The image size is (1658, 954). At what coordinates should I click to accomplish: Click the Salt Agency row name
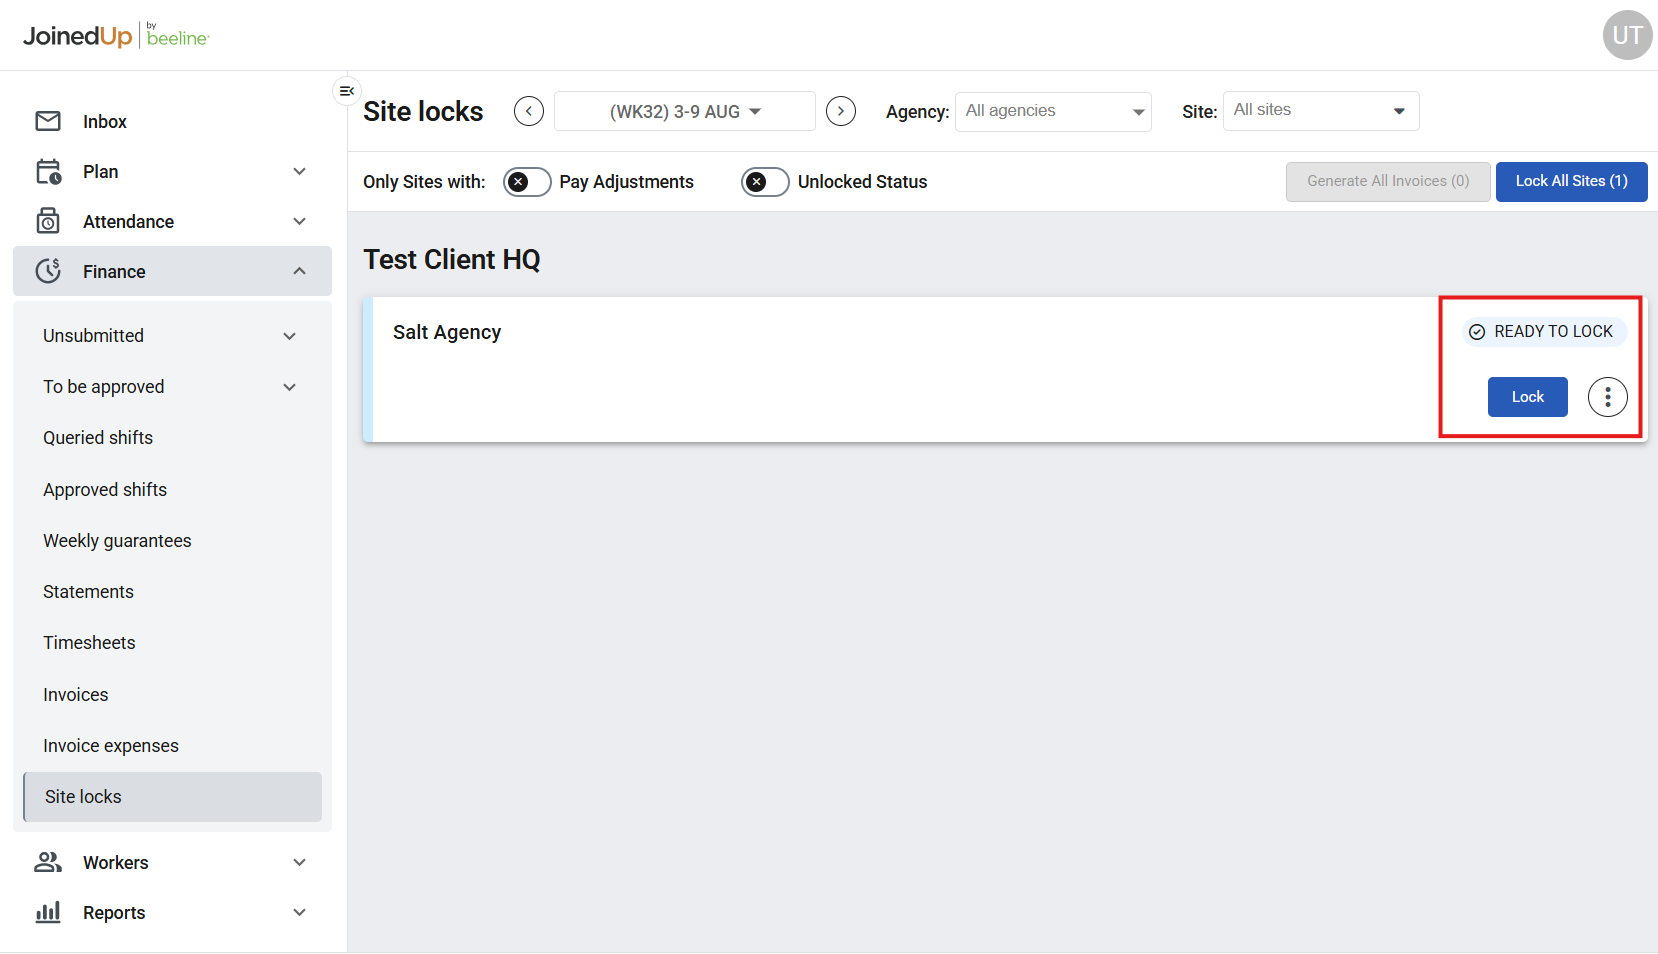pos(447,332)
